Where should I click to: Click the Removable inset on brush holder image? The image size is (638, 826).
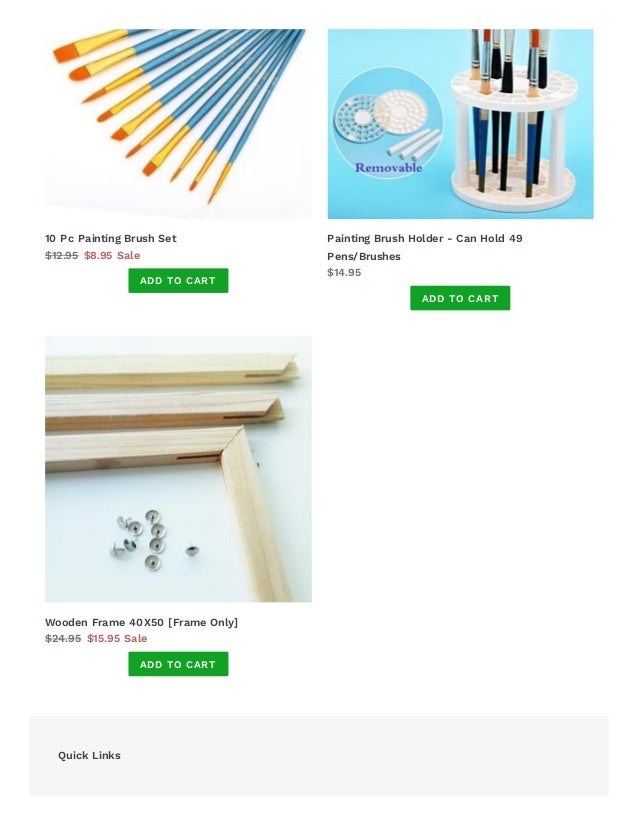[387, 124]
